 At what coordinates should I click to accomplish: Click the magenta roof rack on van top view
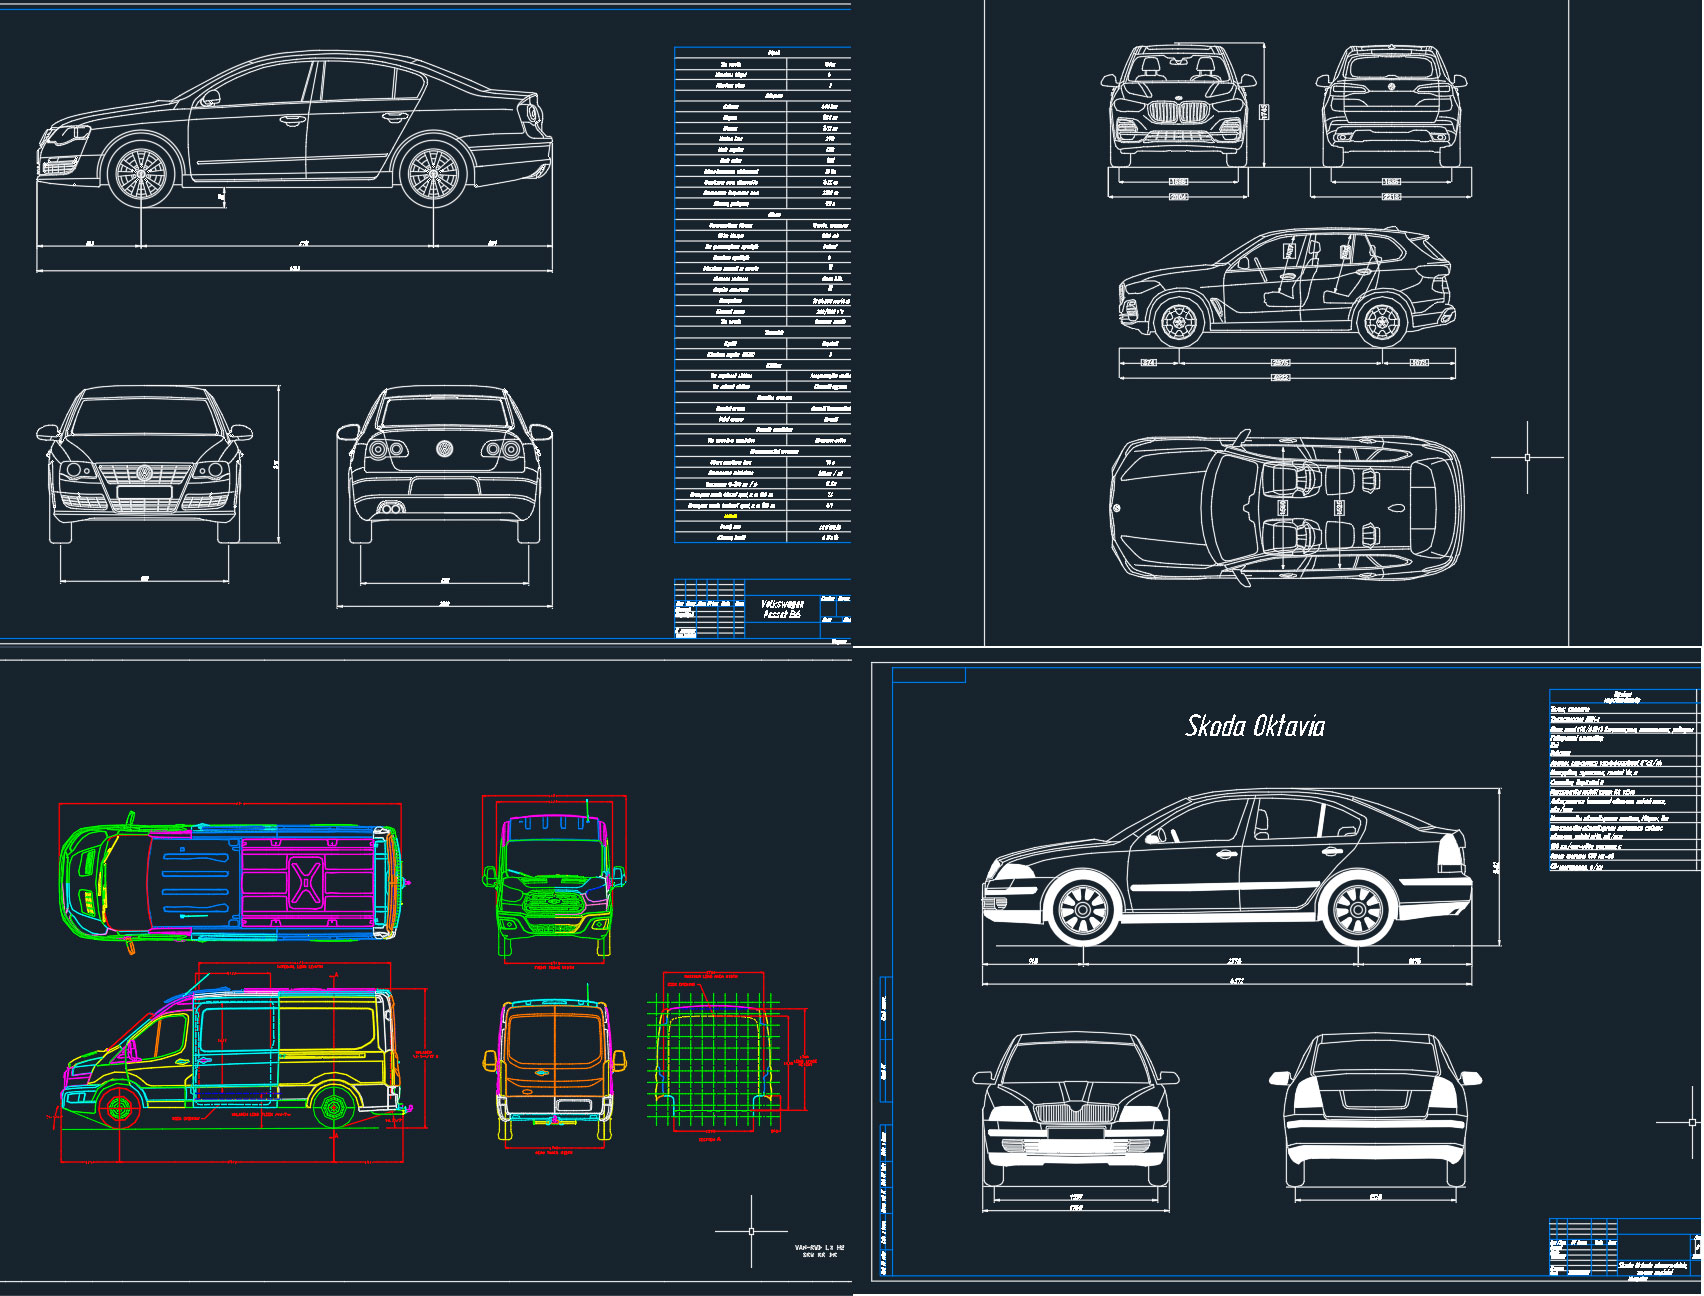[307, 881]
